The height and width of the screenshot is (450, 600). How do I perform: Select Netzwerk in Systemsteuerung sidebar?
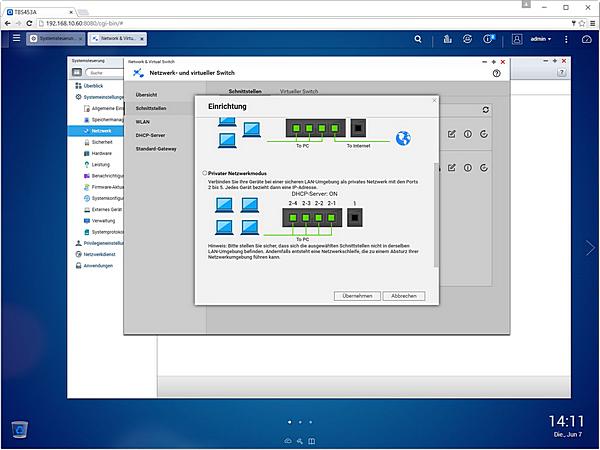coord(96,131)
